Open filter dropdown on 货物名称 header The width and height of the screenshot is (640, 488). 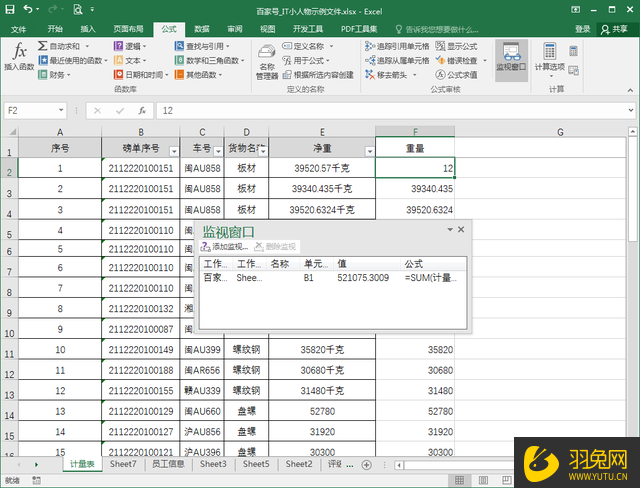263,151
